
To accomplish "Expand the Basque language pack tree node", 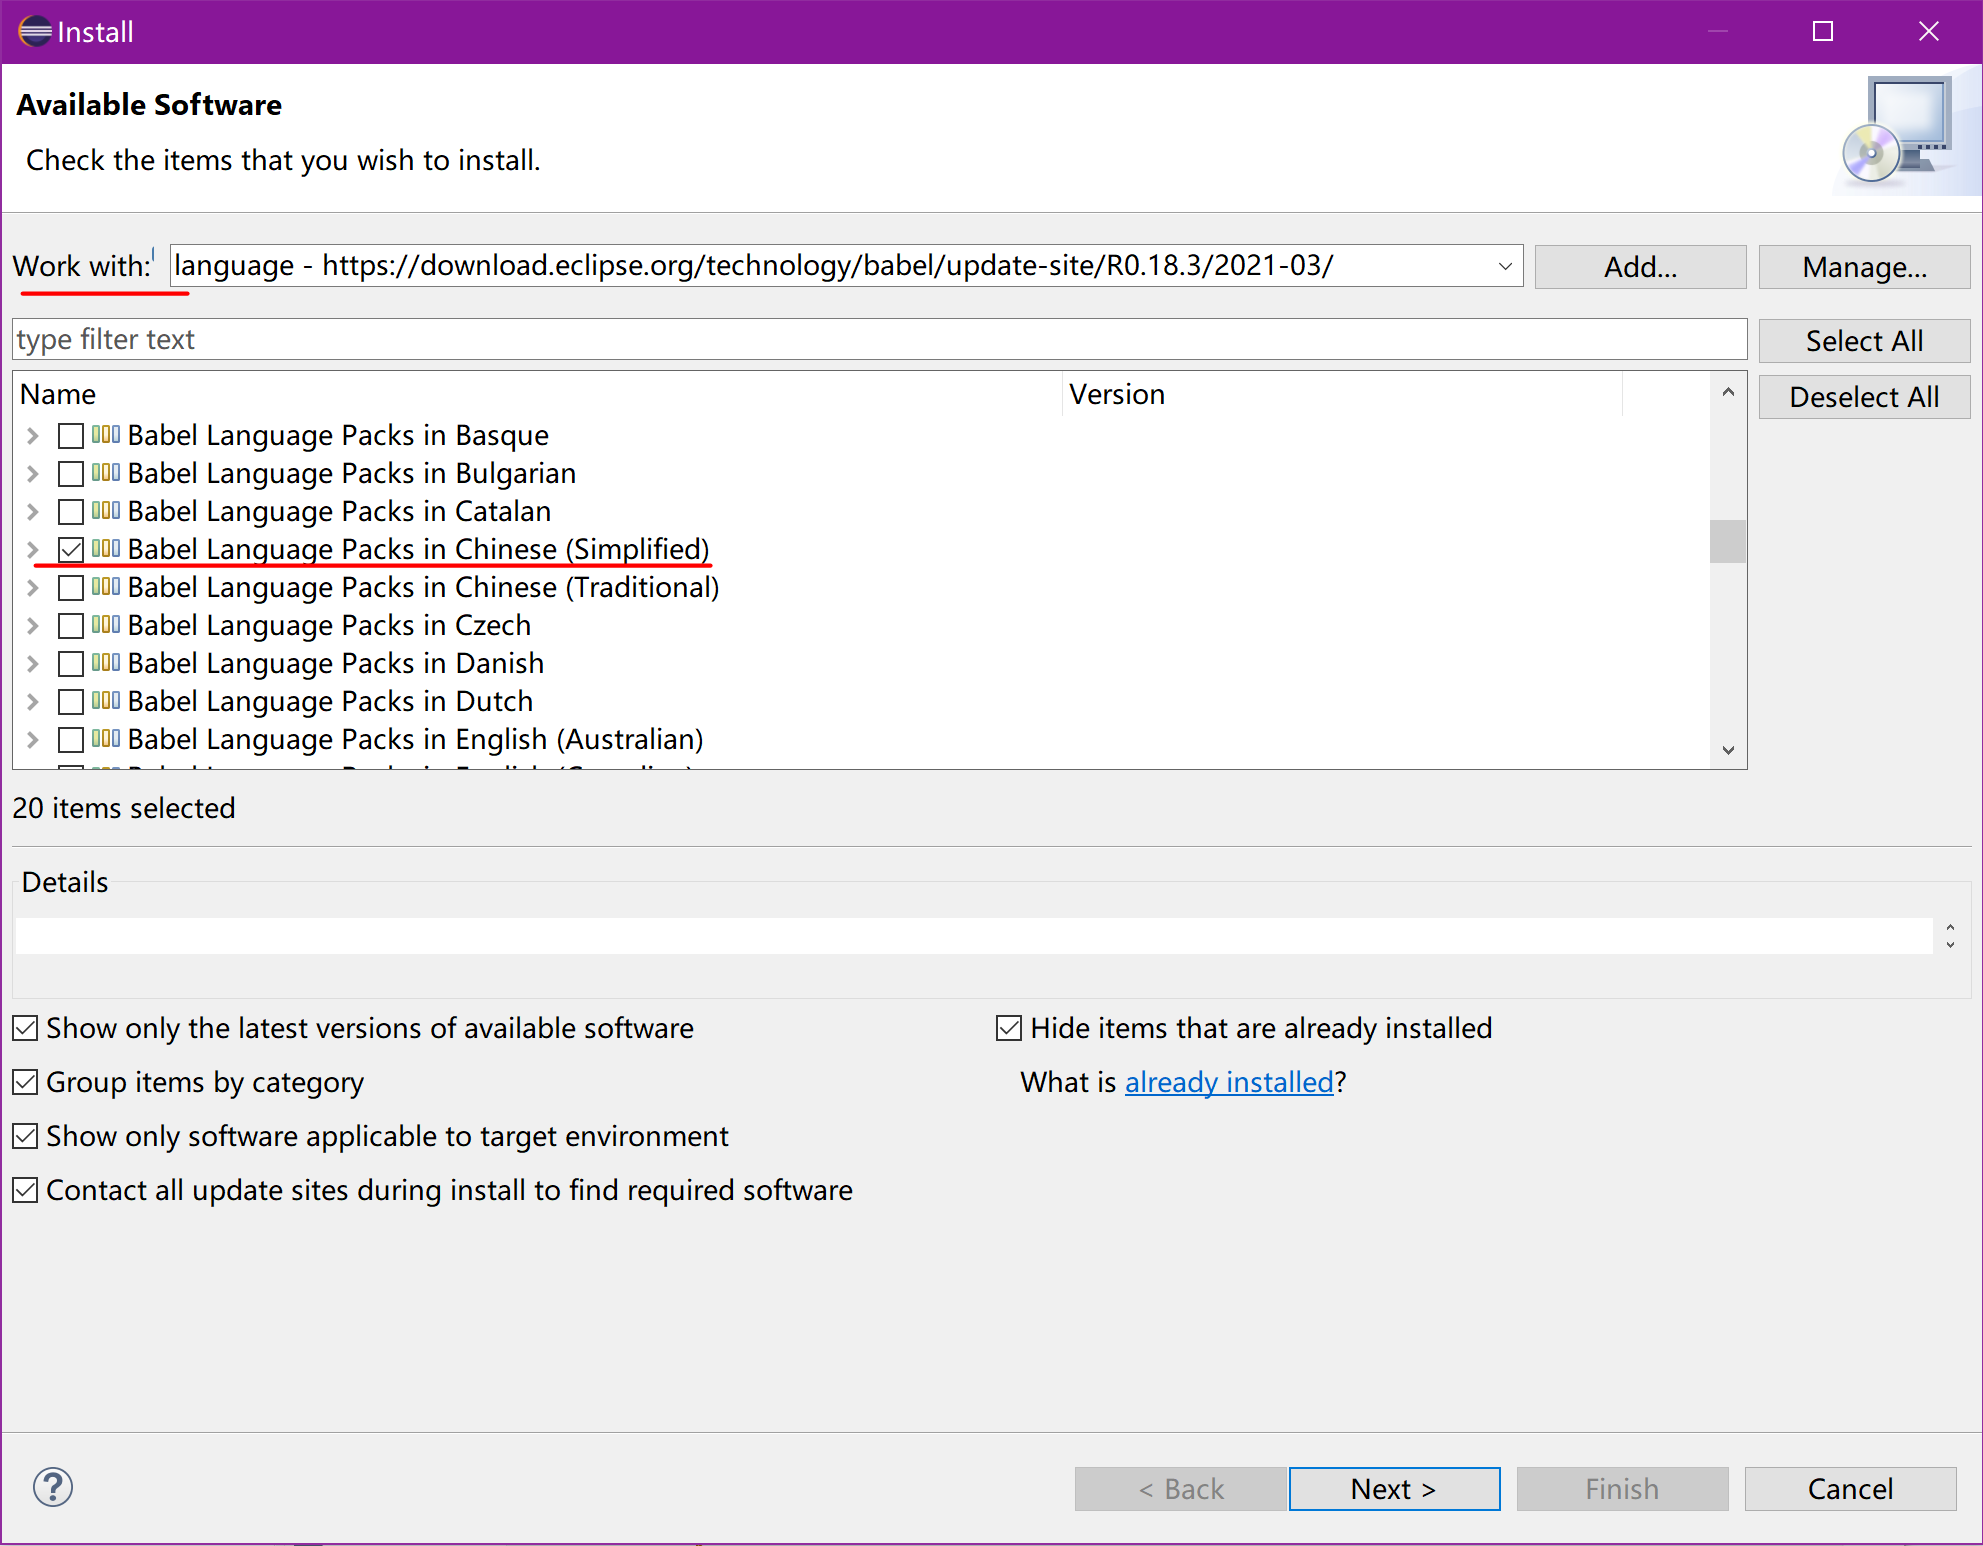I will point(32,436).
